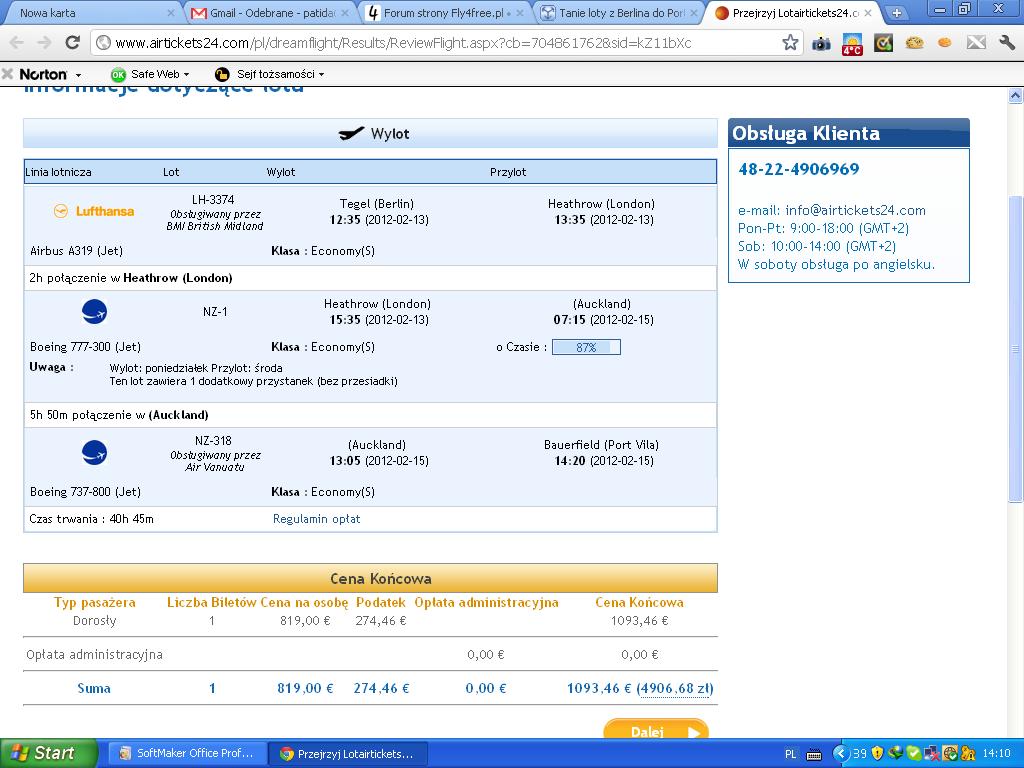Click the scrollbar up arrow
The image size is (1024, 768).
[1016, 97]
